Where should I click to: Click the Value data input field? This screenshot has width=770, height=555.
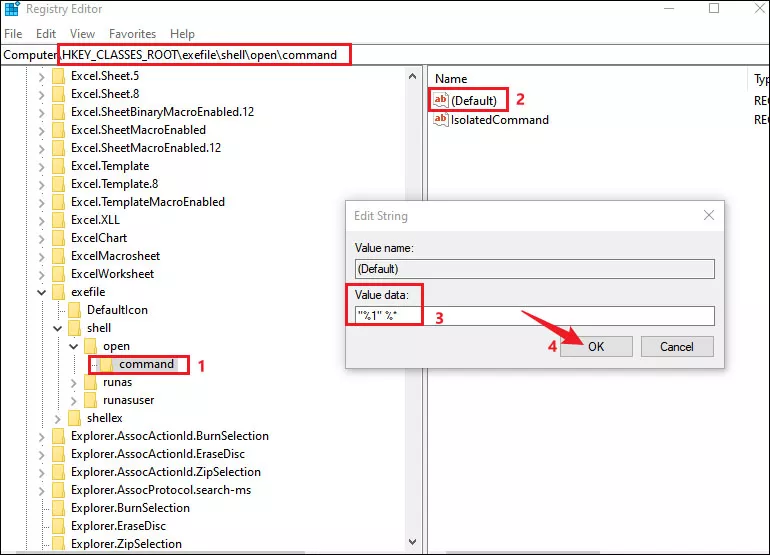pos(534,316)
